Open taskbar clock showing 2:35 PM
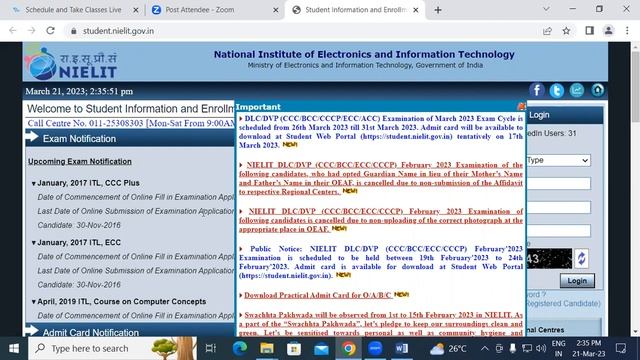Screen dimensions: 640x360 [x=589, y=348]
